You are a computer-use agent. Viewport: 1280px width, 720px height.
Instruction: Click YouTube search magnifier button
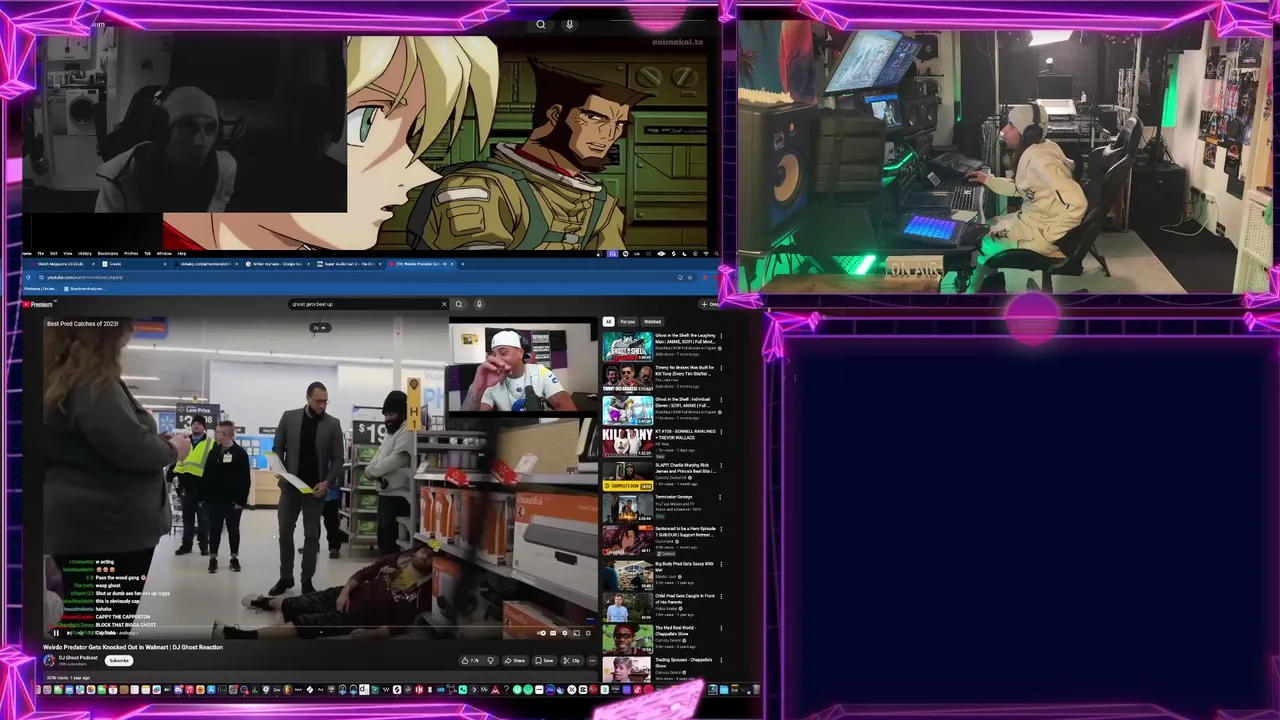(x=459, y=304)
